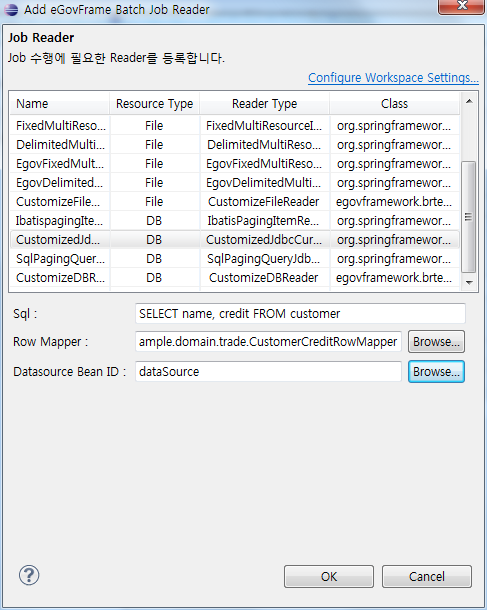
Task: Grab the reader table vertical scrollbar thumb
Action: 468,217
